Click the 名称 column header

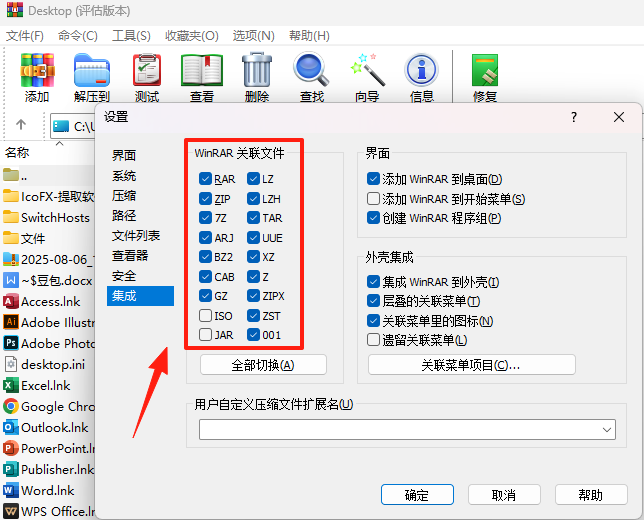click(x=17, y=153)
